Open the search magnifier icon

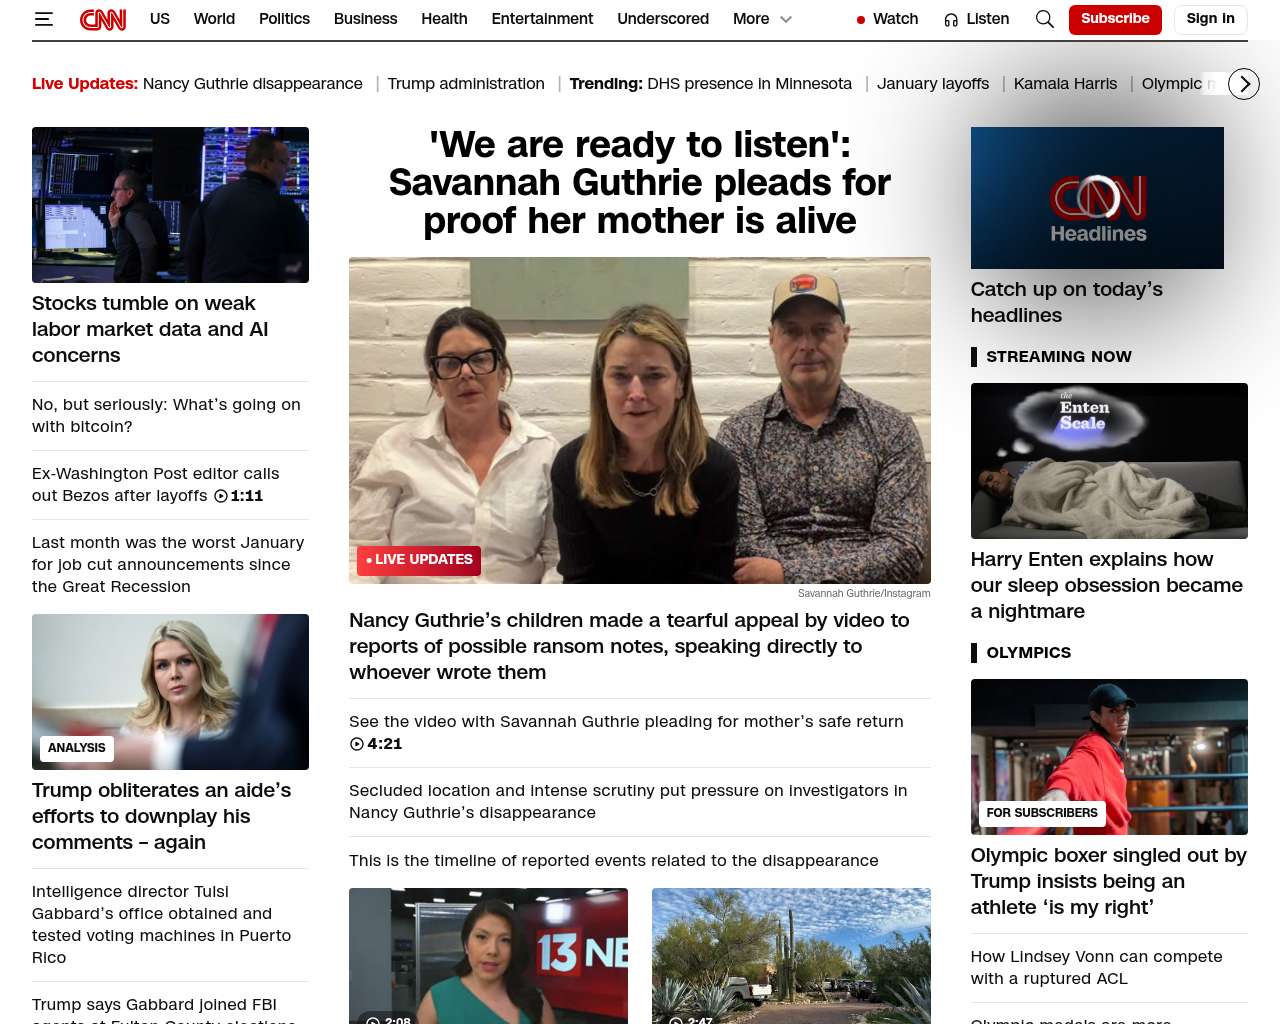click(1045, 19)
